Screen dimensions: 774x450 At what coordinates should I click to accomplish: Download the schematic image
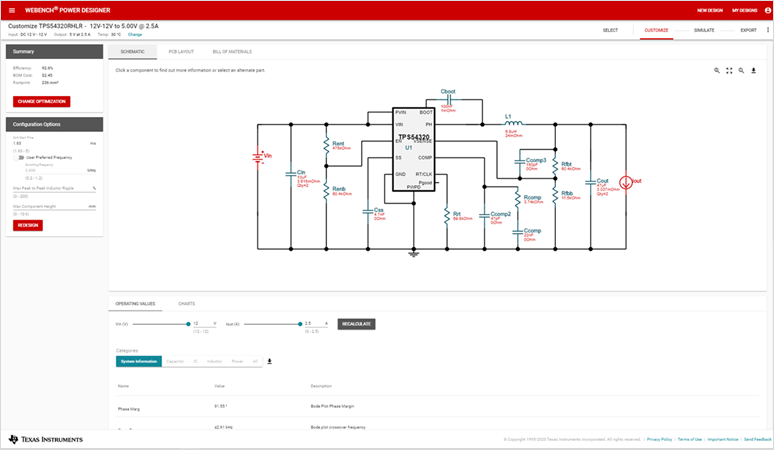pos(753,70)
